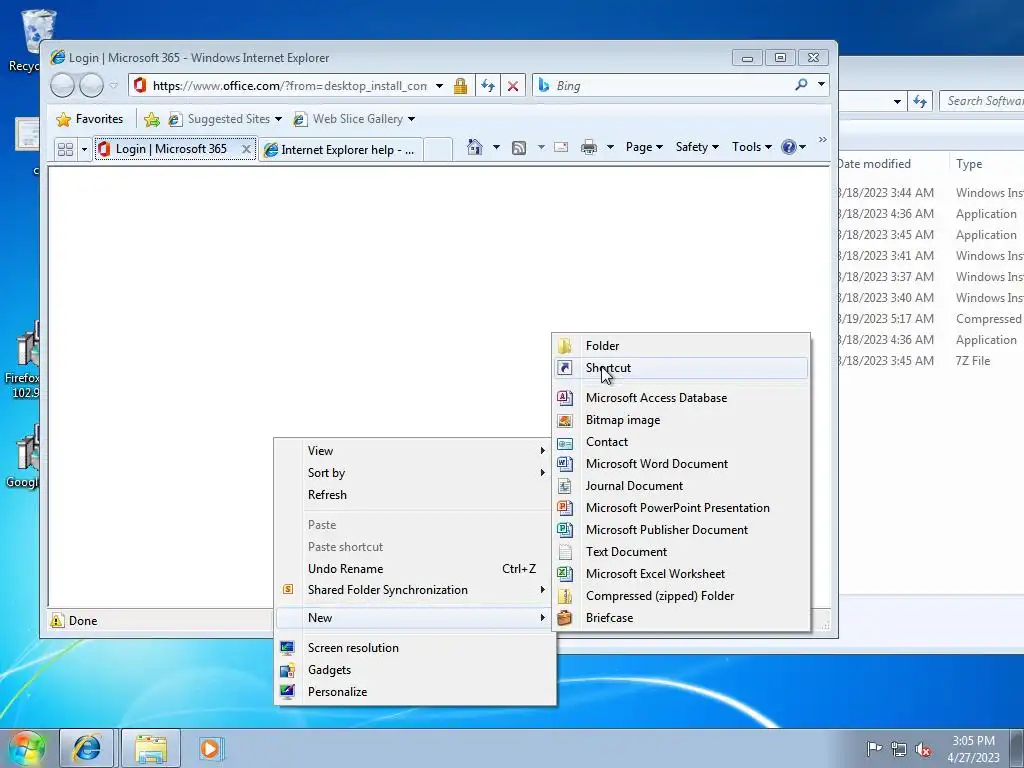Click the RSS feeds icon
The width and height of the screenshot is (1024, 768).
pyautogui.click(x=519, y=148)
